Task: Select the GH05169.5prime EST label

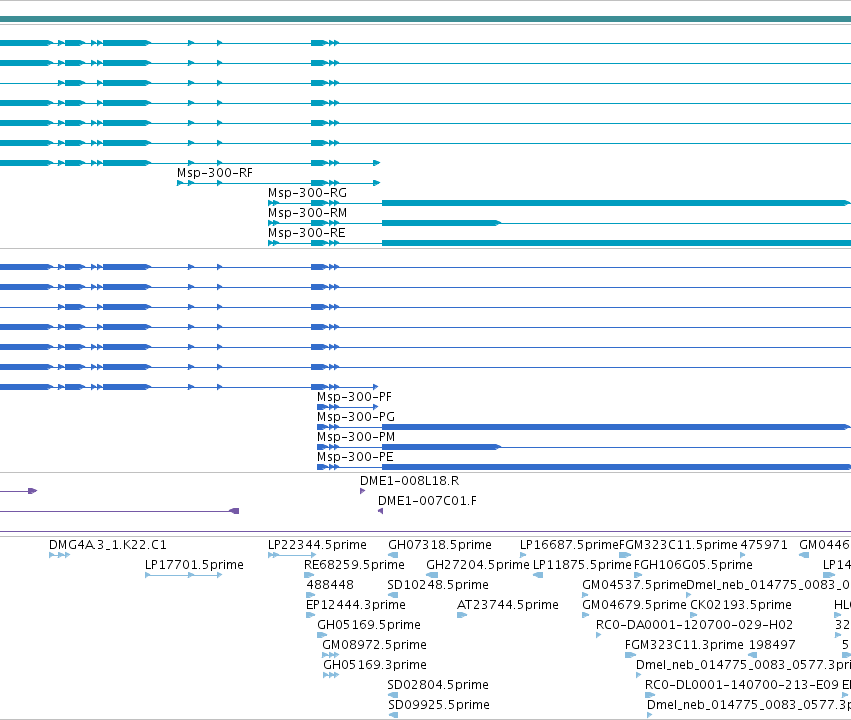Action: pyautogui.click(x=369, y=626)
